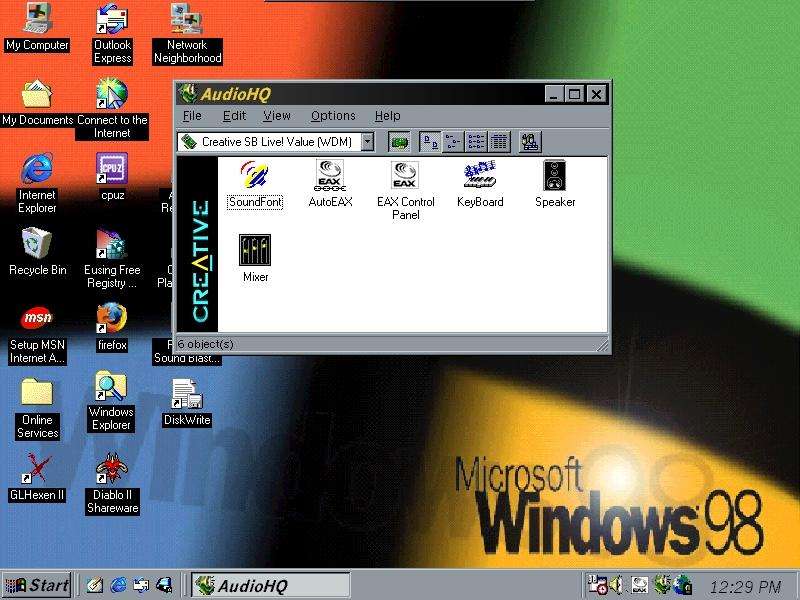
Task: Select the cpuz desktop shortcut
Action: click(x=112, y=177)
